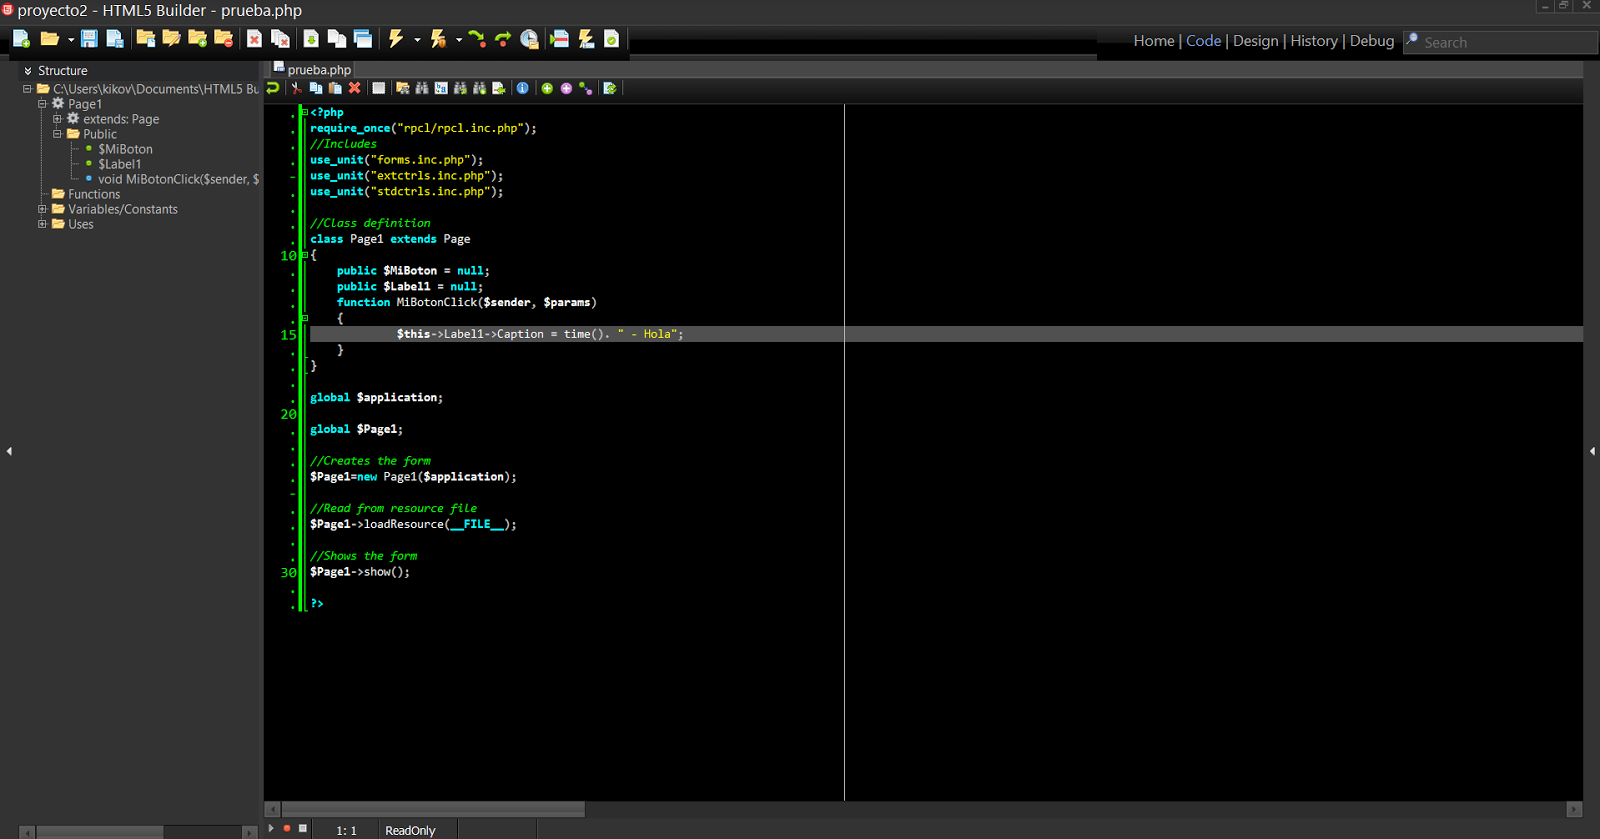1600x839 pixels.
Task: Click the scissors Cut icon
Action: tap(296, 88)
